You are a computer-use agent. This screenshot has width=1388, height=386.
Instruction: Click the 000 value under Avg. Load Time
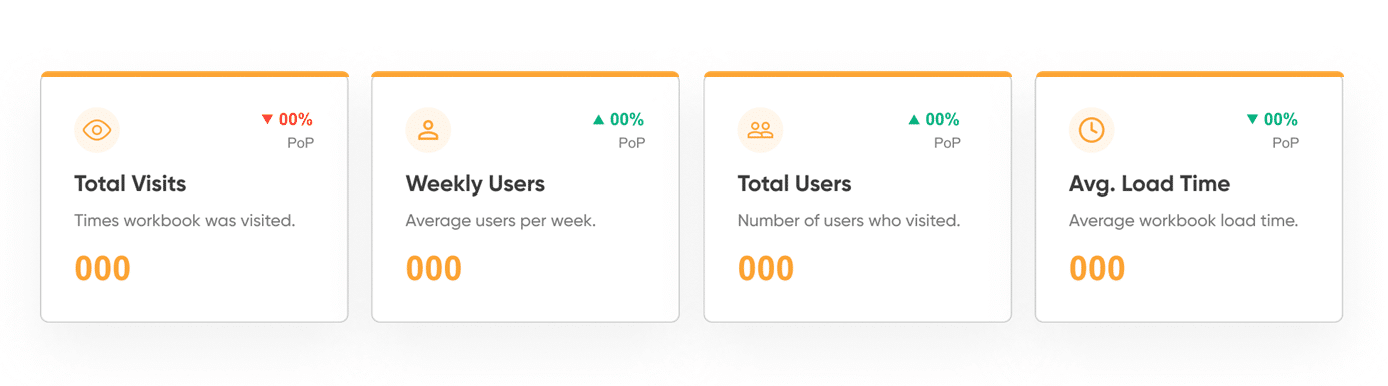pos(1097,269)
